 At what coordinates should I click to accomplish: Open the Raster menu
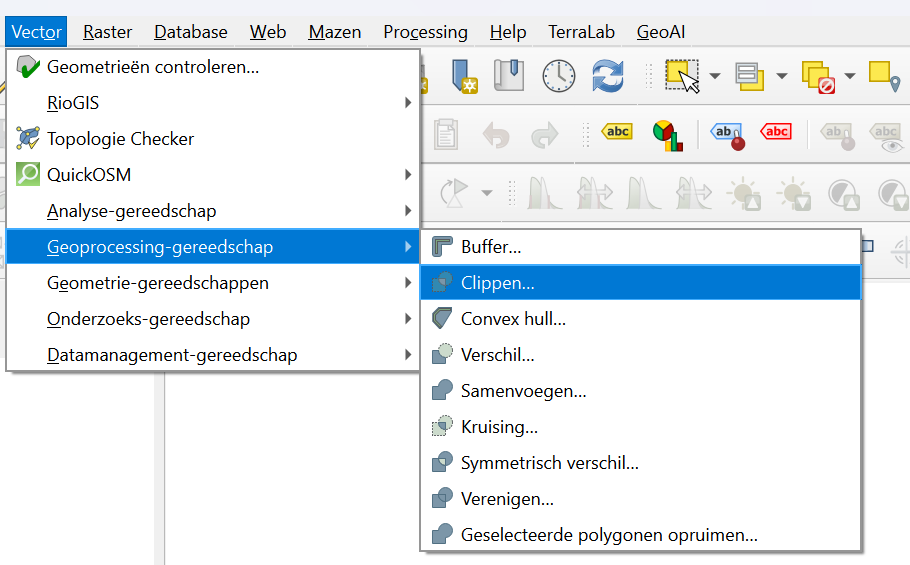[x=107, y=32]
